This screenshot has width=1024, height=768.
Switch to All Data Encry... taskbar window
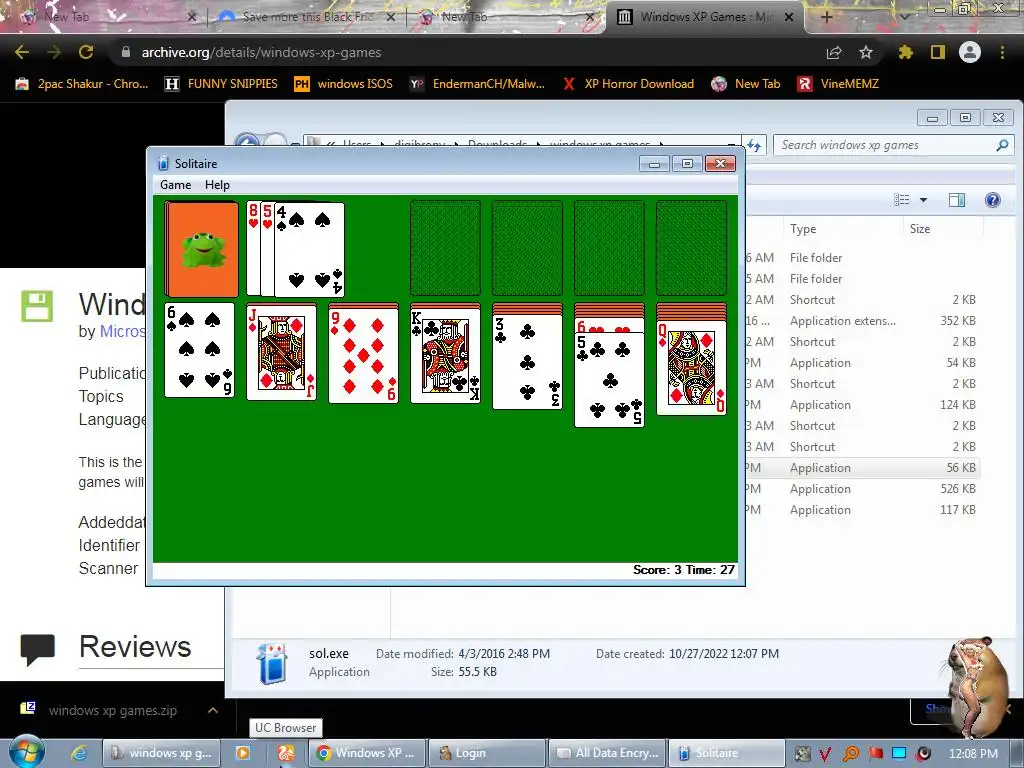click(607, 753)
